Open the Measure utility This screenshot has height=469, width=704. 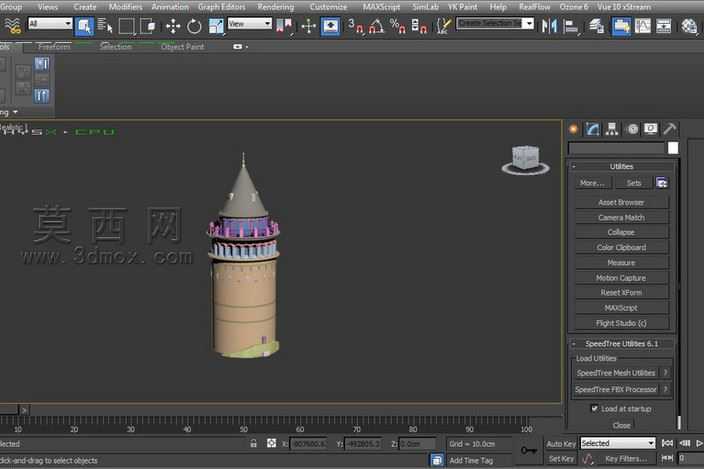tap(621, 263)
